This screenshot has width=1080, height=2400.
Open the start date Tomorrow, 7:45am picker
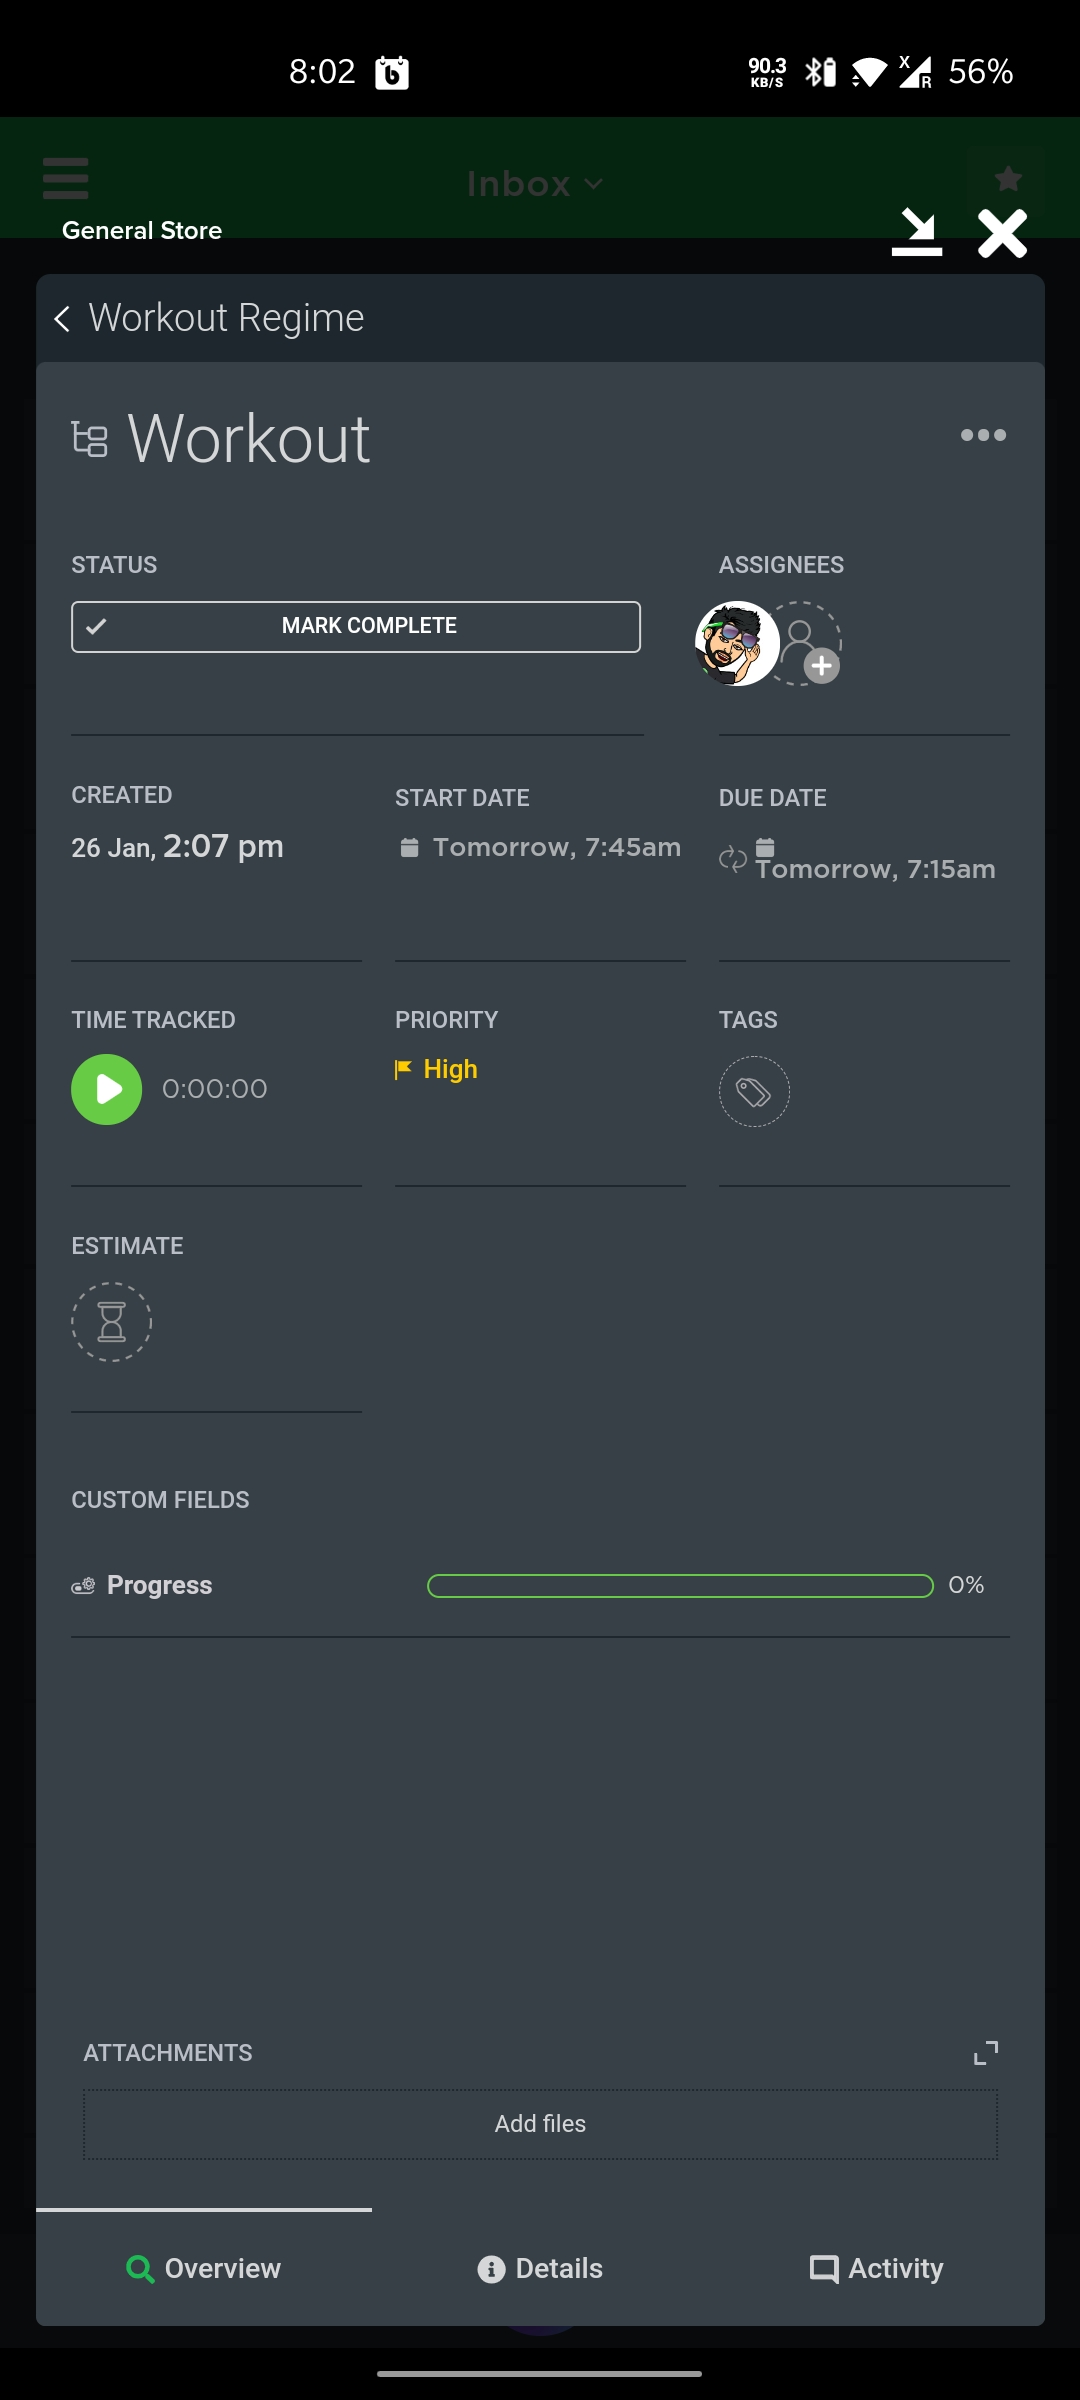pos(540,847)
